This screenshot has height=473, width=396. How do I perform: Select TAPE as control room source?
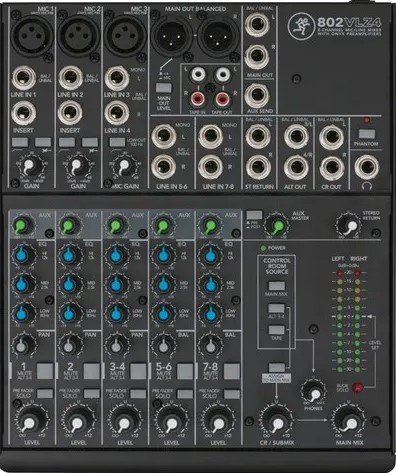pyautogui.click(x=277, y=330)
